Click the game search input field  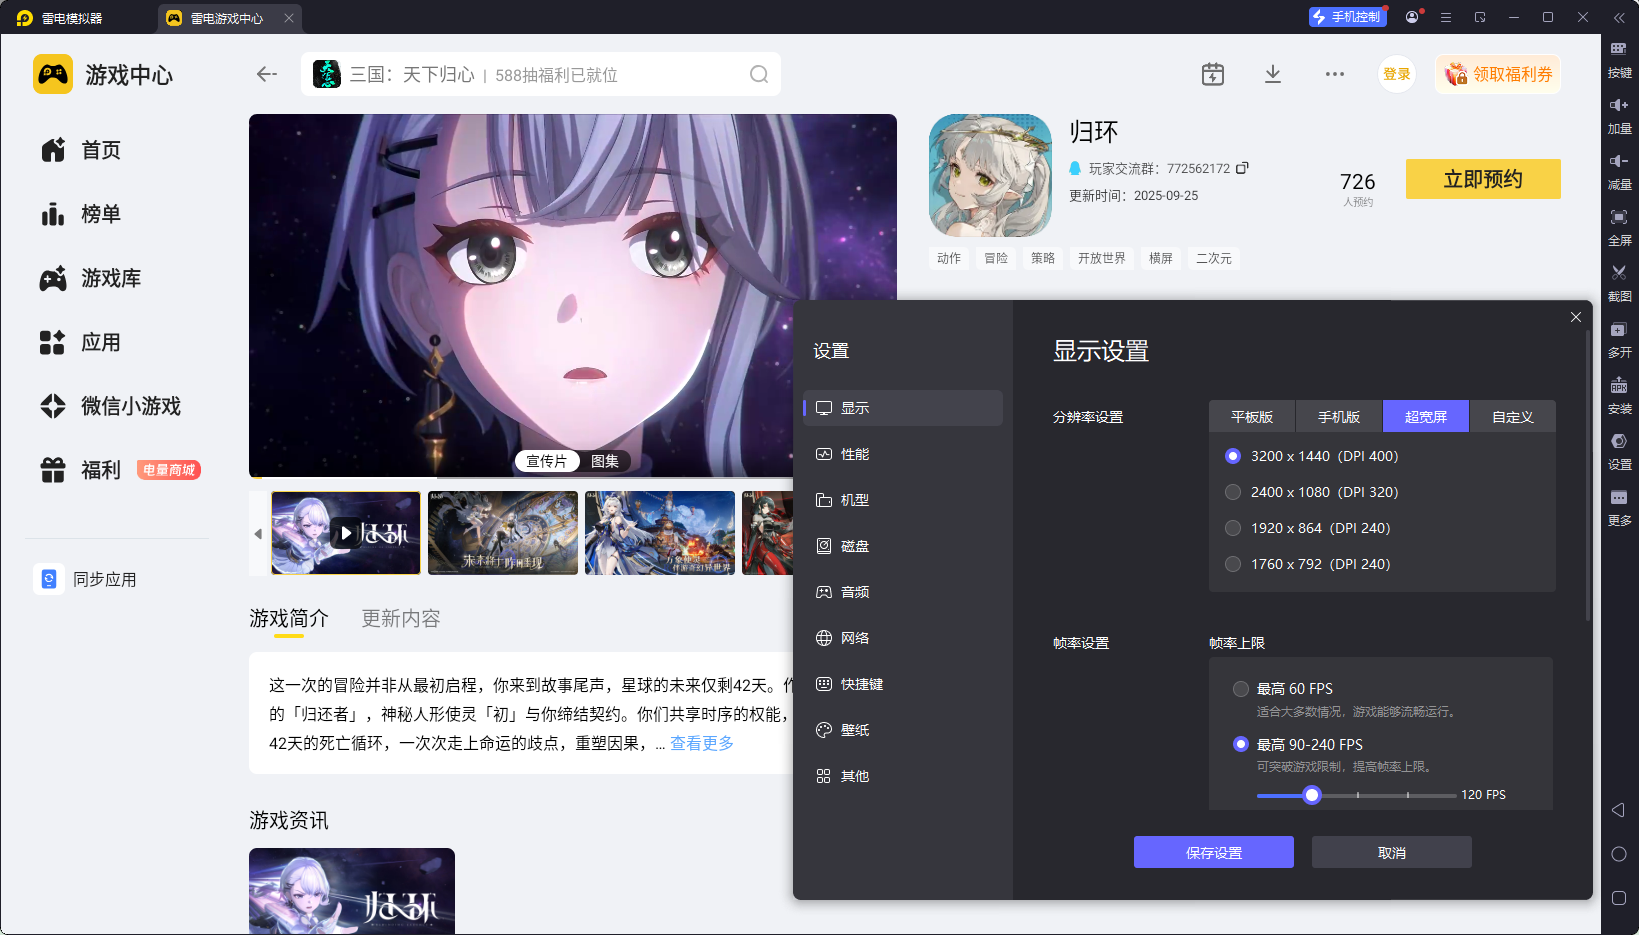[540, 75]
